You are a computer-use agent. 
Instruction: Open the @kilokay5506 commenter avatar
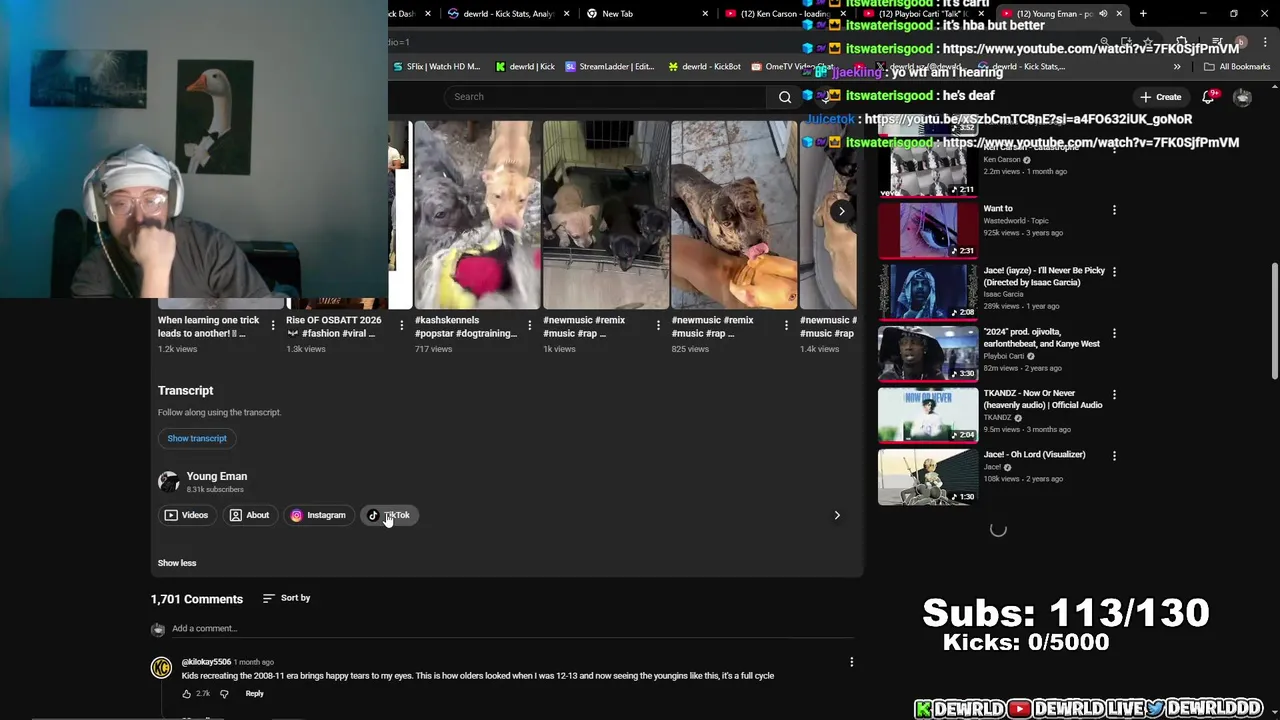pyautogui.click(x=161, y=668)
